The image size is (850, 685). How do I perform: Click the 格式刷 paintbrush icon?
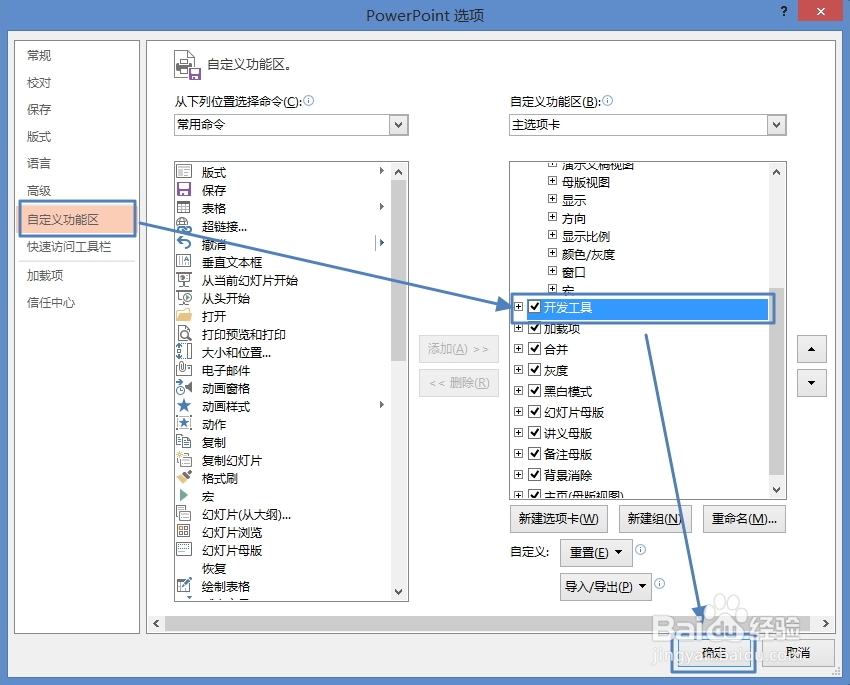[184, 477]
